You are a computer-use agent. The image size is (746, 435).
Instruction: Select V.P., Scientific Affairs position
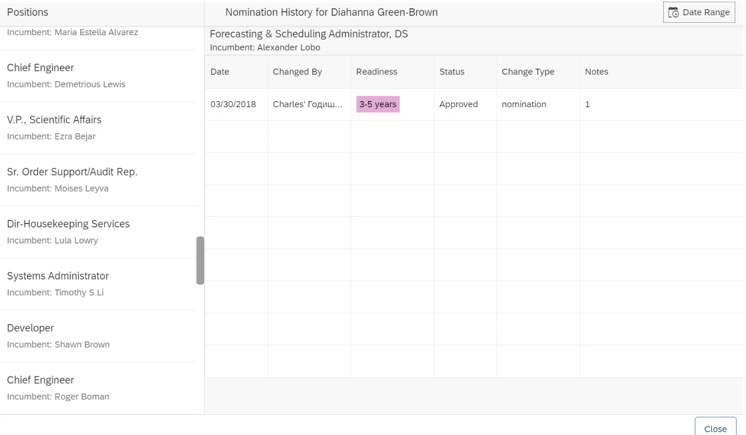[x=100, y=128]
